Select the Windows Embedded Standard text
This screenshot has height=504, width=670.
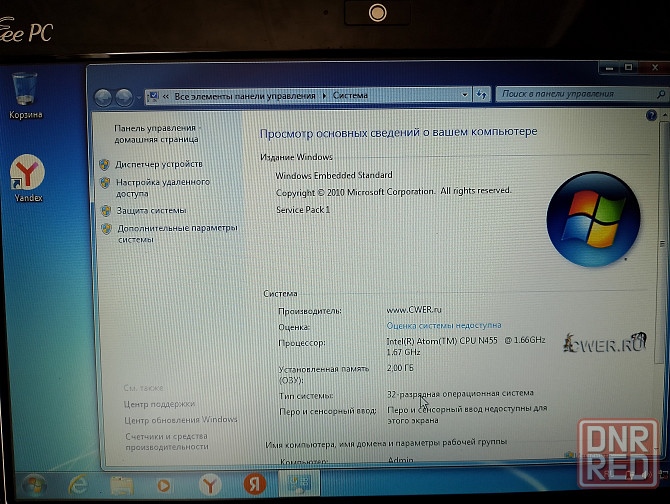(x=334, y=175)
